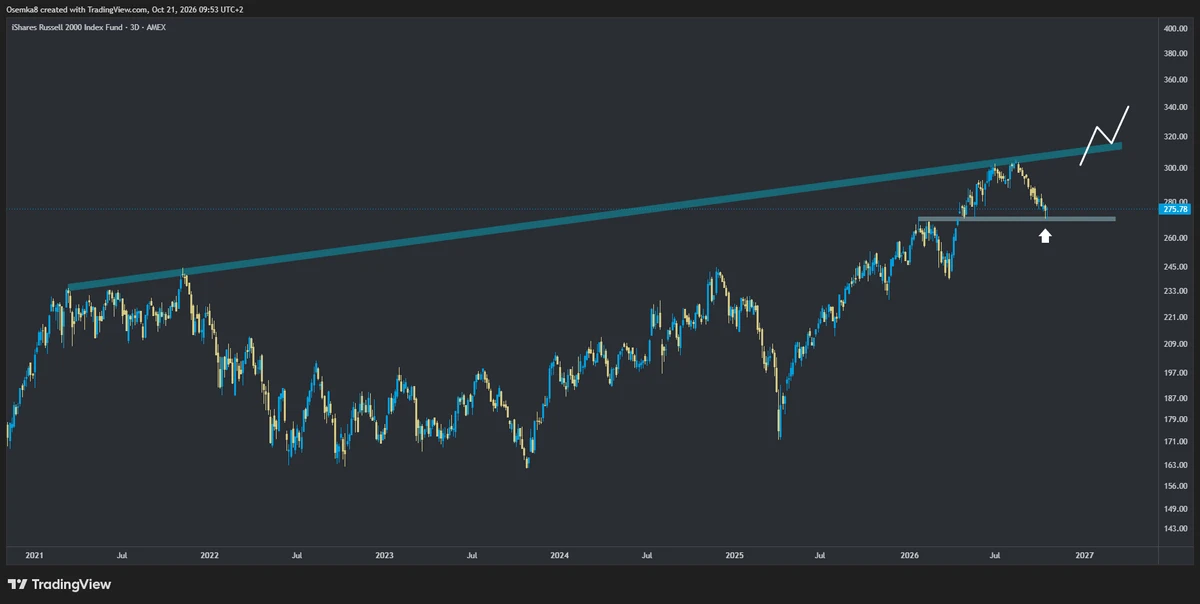Click the 2027 label on time axis

pyautogui.click(x=1084, y=554)
